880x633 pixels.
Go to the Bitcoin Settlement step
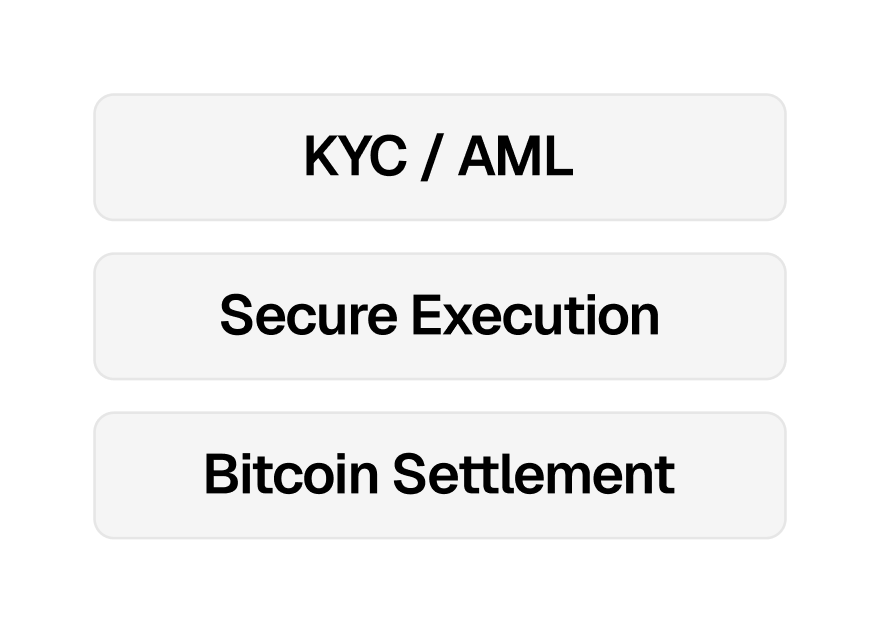(439, 475)
